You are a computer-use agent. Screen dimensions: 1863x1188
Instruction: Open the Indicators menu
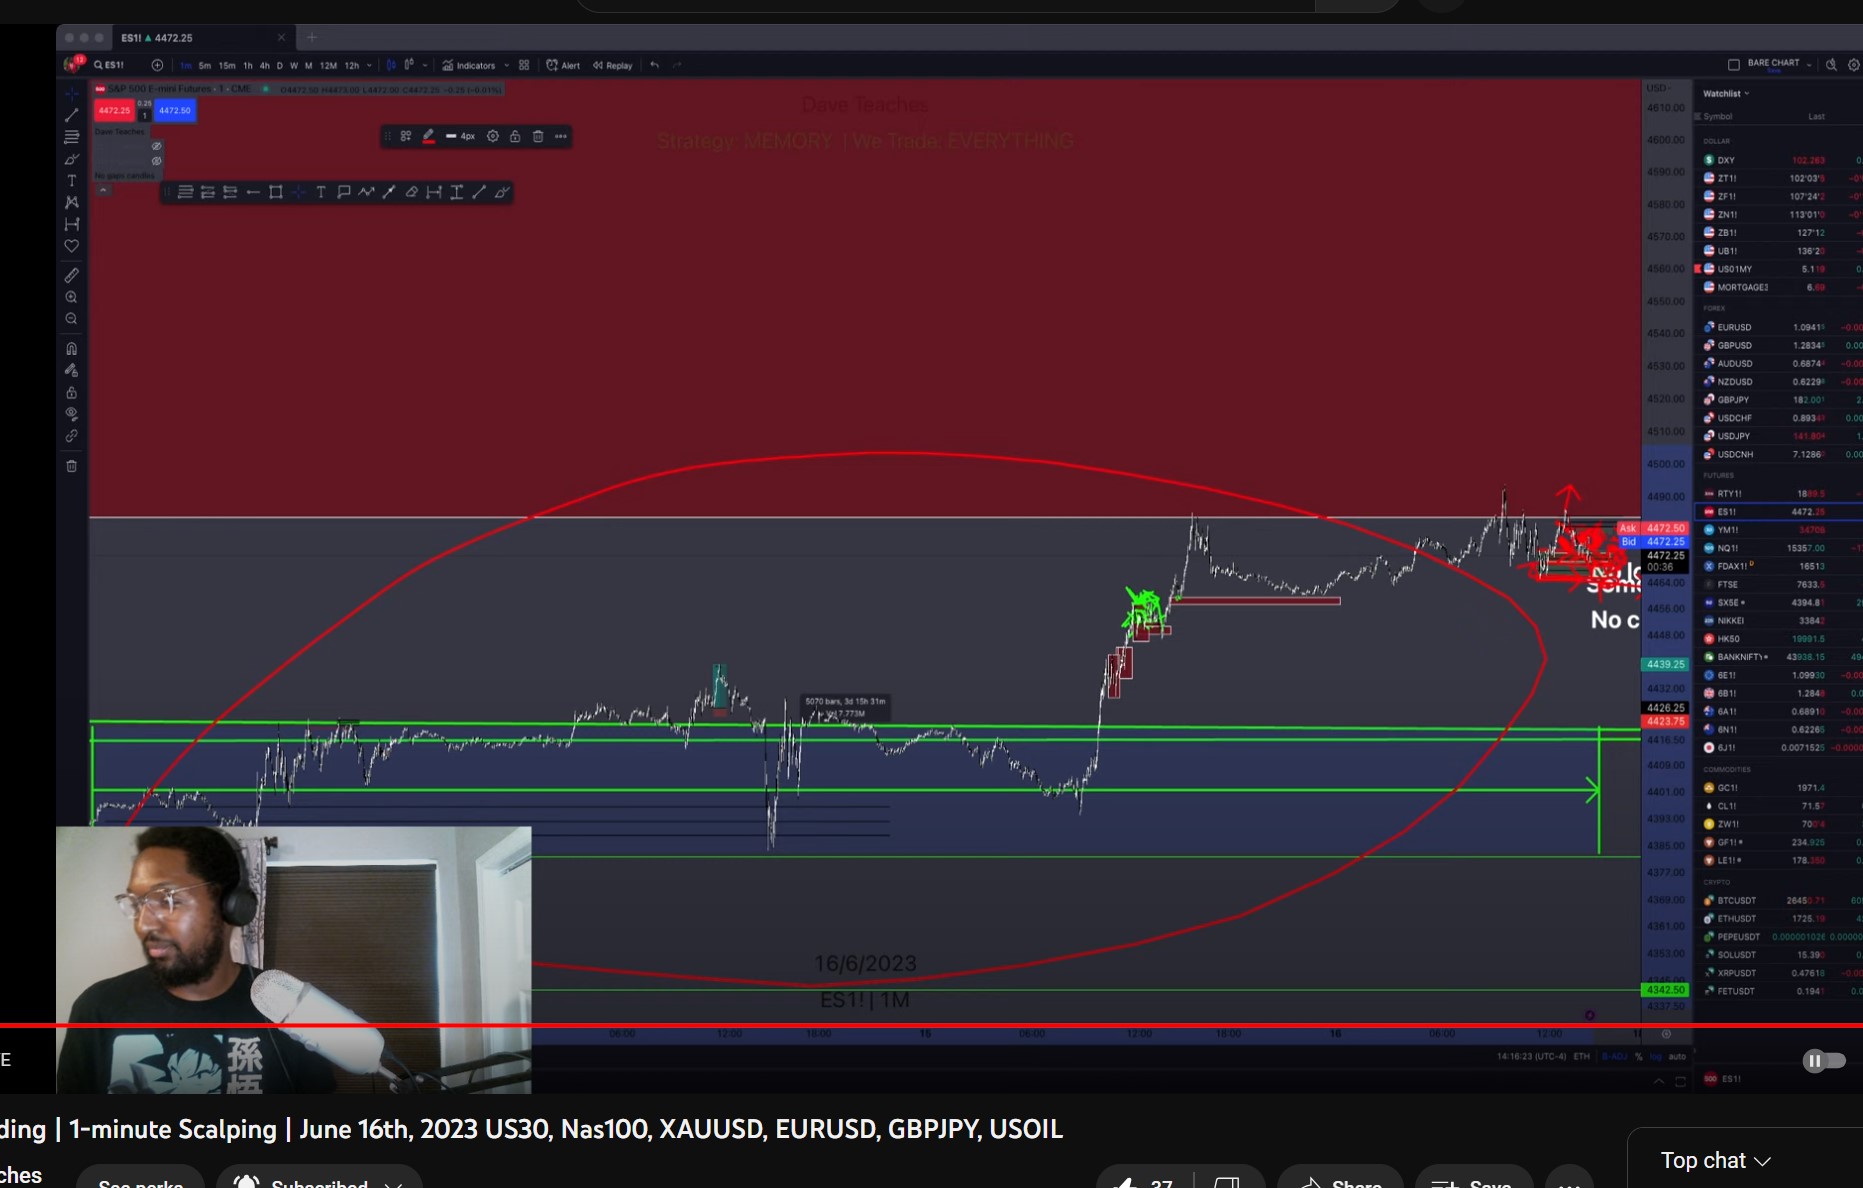(469, 65)
